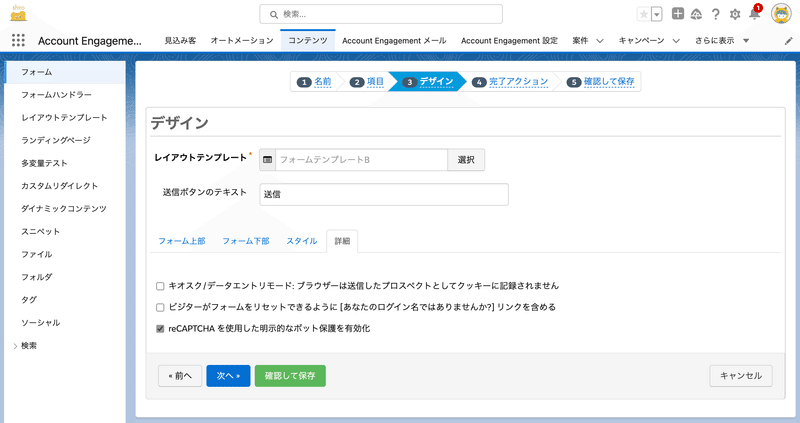Click the キャンセル button
This screenshot has height=423, width=800.
coord(741,376)
